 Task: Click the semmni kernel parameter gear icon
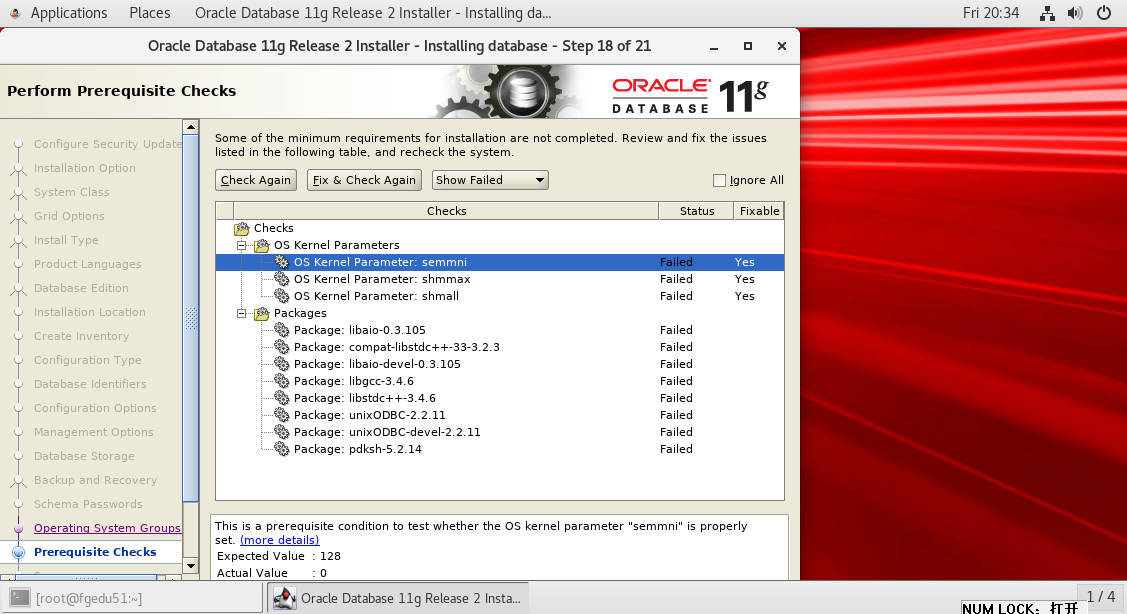point(282,262)
